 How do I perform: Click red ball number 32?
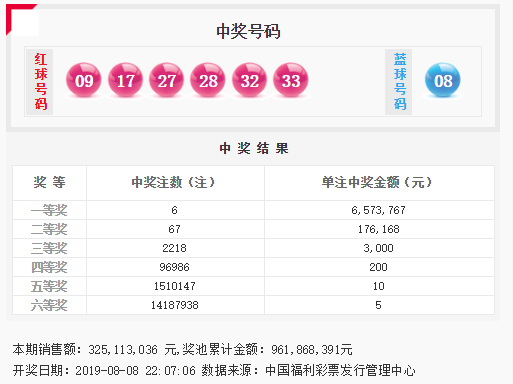pos(249,80)
